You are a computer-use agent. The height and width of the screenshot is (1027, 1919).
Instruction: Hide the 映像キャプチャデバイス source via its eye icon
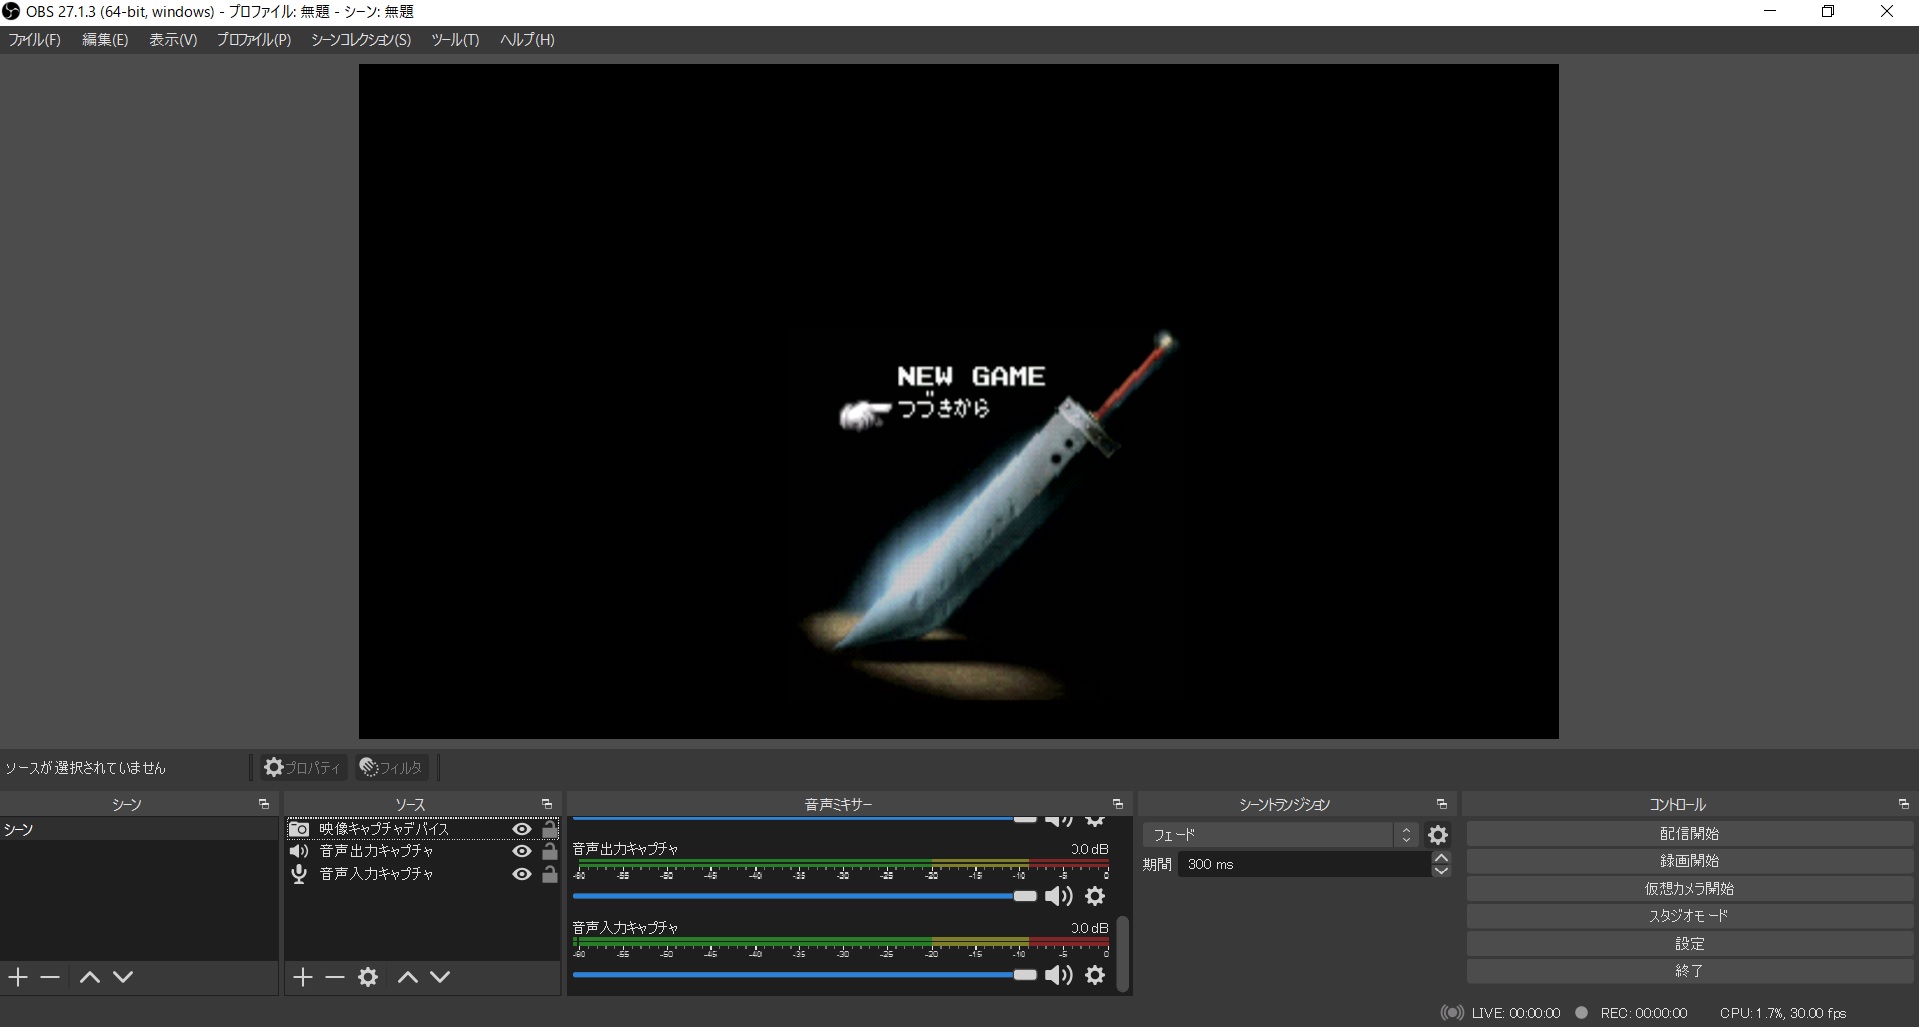pyautogui.click(x=522, y=829)
